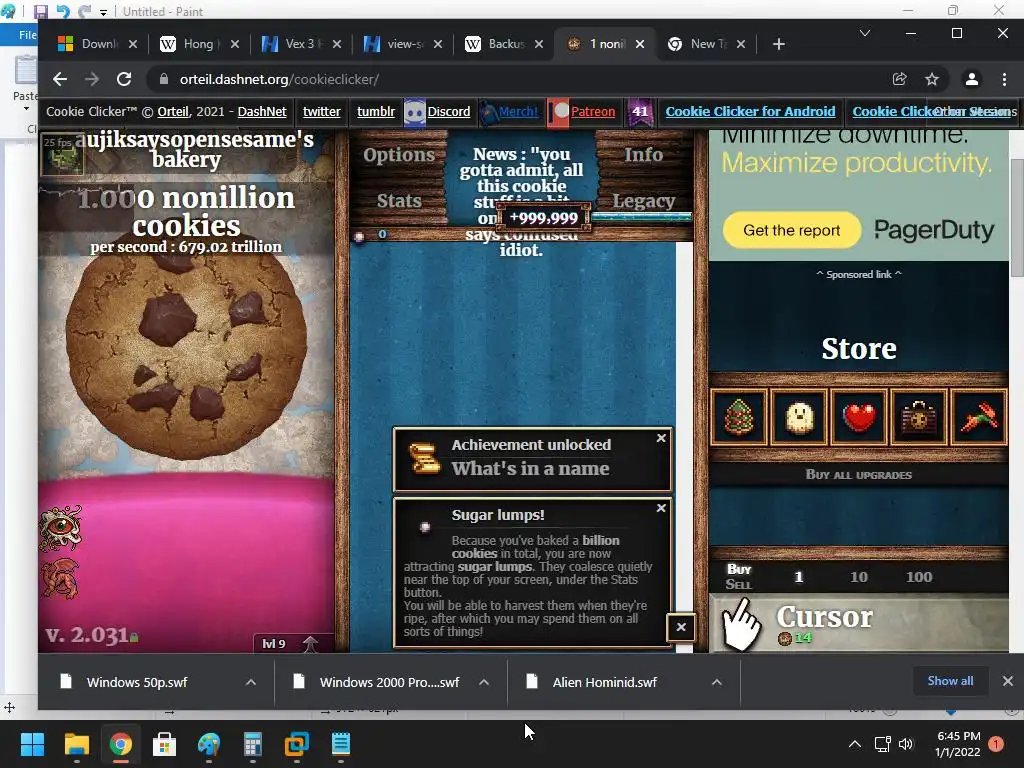Buy the carrot upgrade icon
The image size is (1024, 768).
point(979,417)
